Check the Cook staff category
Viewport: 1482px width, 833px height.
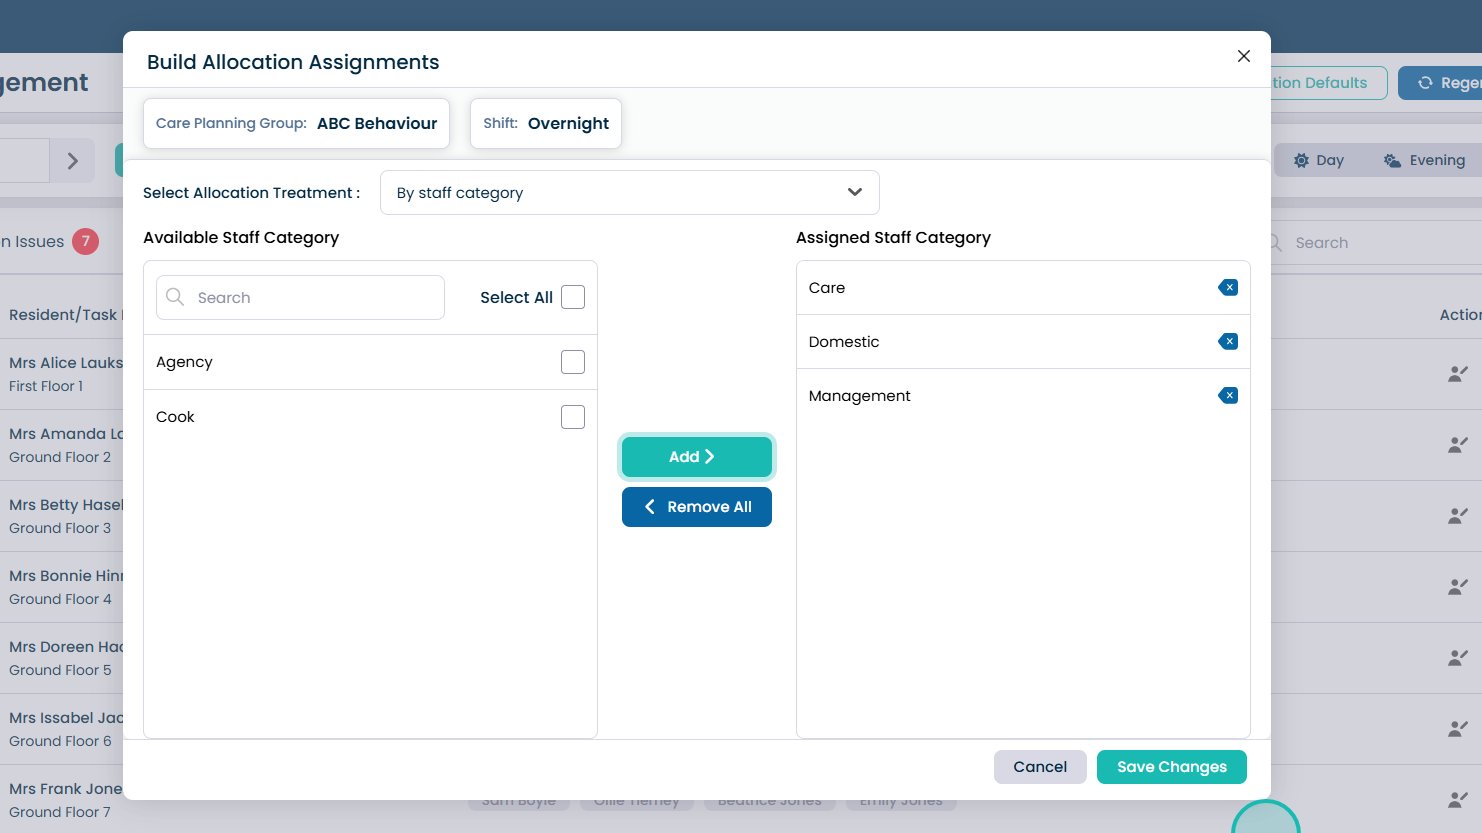click(x=573, y=417)
